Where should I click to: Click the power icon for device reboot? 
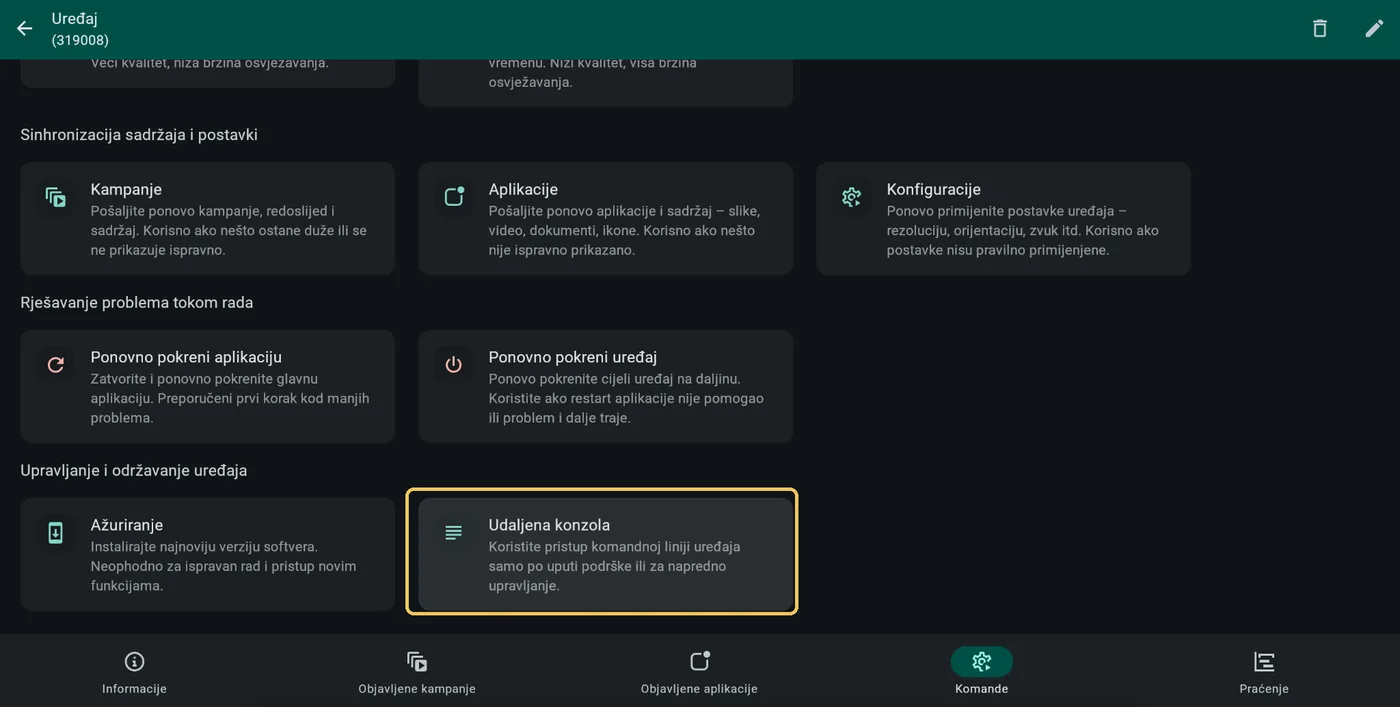[x=454, y=365]
